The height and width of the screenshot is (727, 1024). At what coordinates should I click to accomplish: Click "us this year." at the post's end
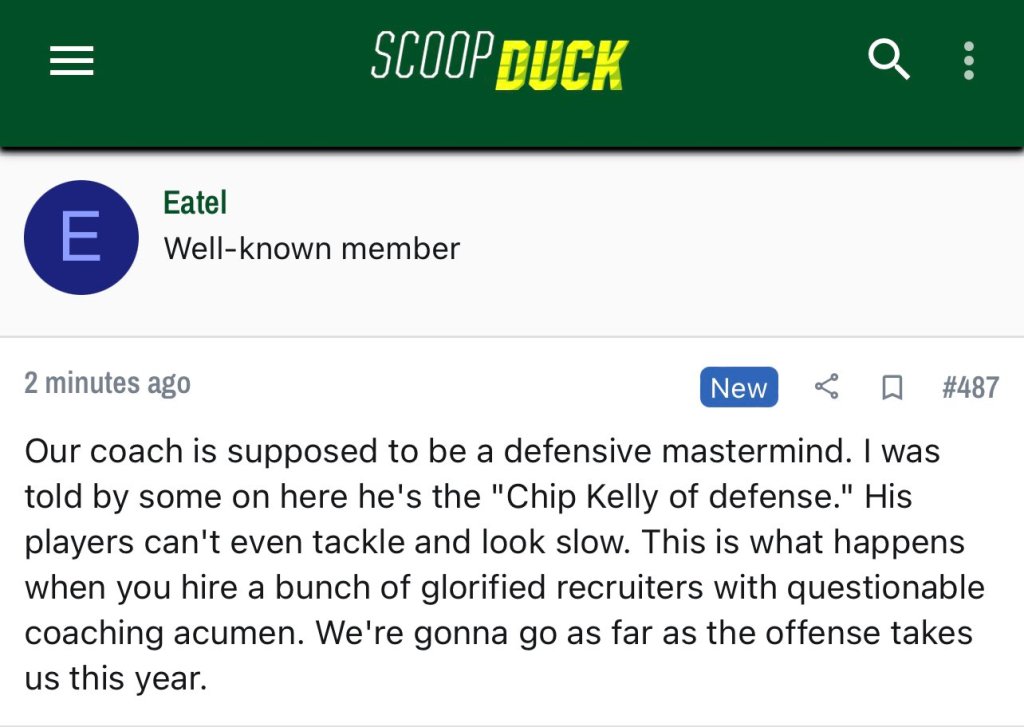tap(115, 679)
